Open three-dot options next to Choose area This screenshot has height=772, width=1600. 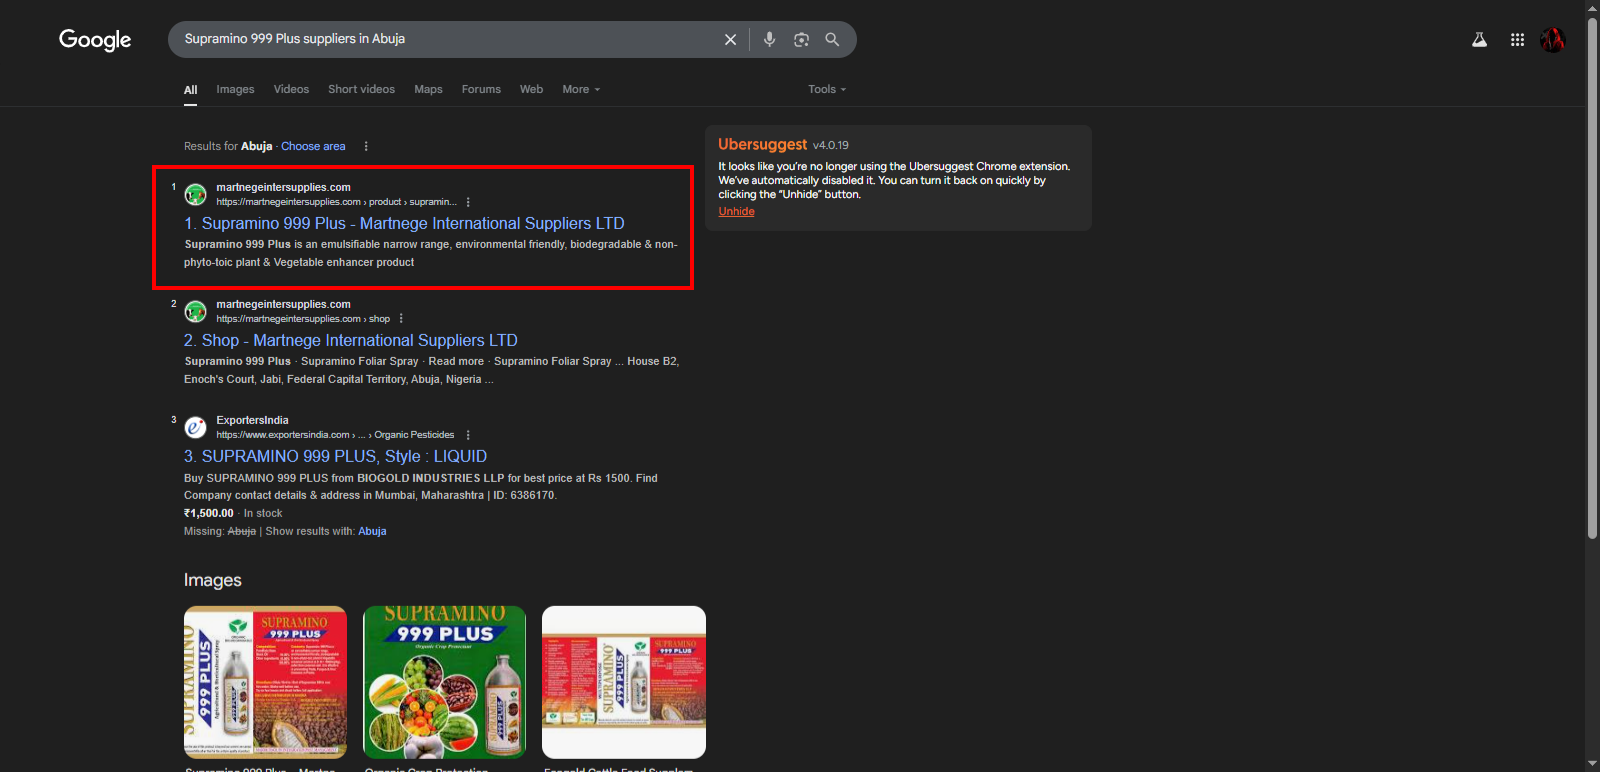366,146
